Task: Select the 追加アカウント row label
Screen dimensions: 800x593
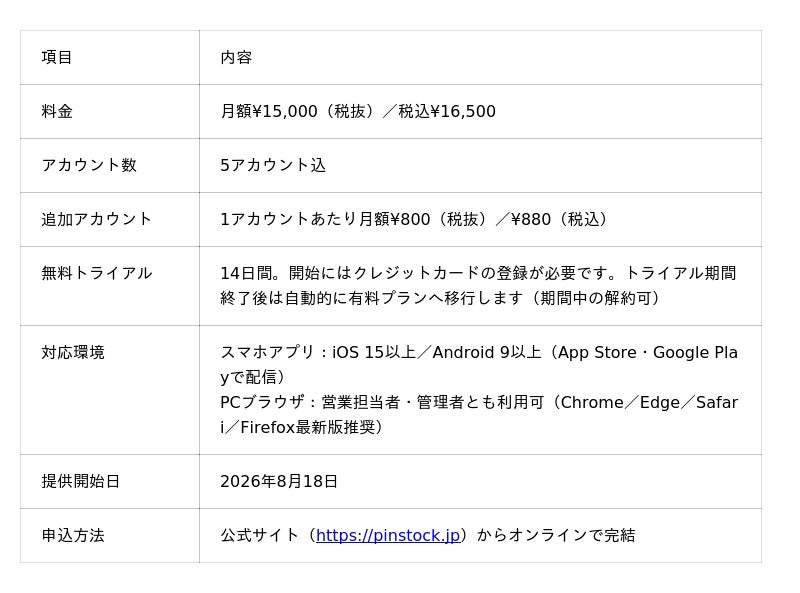Action: [97, 219]
